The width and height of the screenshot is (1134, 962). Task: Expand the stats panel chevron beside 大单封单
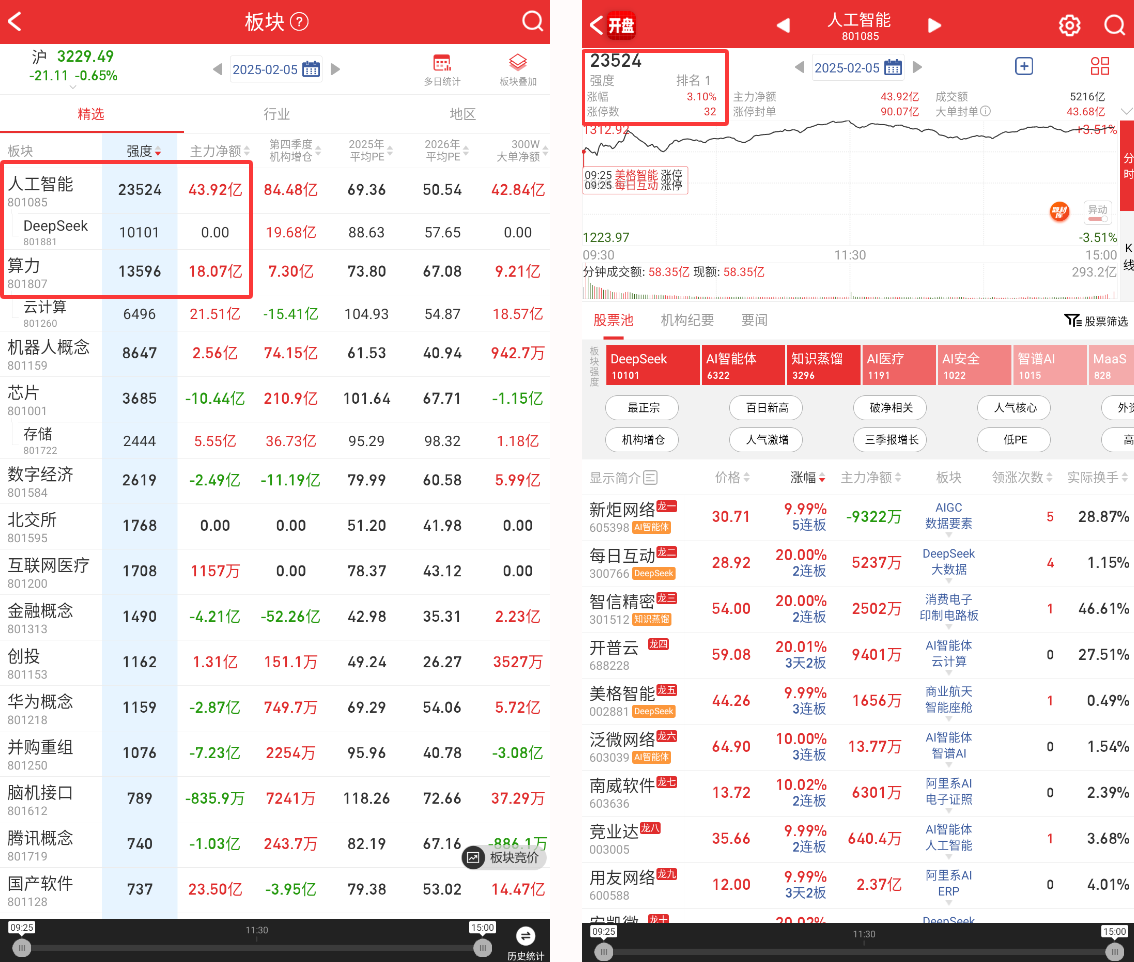pyautogui.click(x=1127, y=110)
